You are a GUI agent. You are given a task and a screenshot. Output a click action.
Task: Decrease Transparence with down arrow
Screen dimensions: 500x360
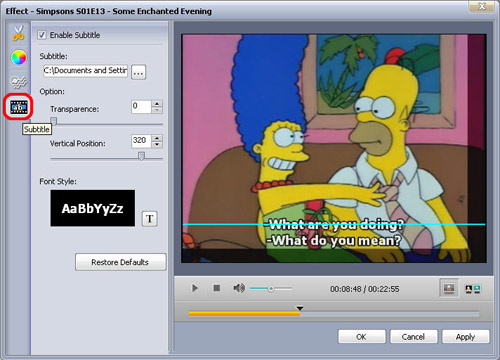tap(157, 110)
